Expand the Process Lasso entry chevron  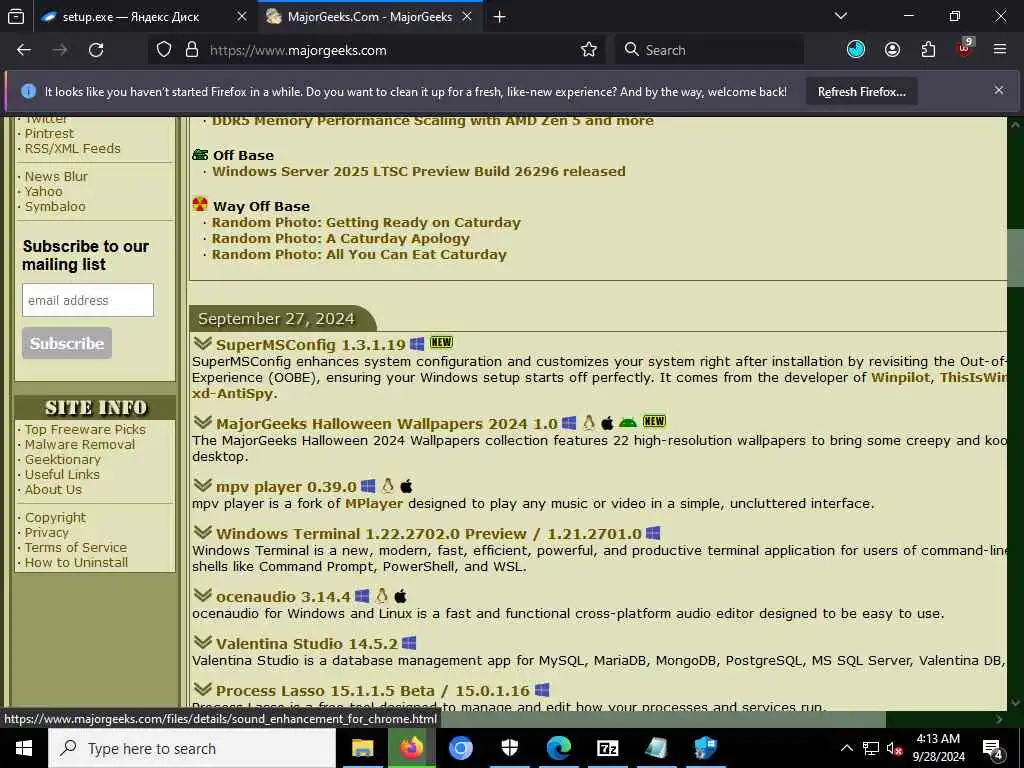pos(202,689)
